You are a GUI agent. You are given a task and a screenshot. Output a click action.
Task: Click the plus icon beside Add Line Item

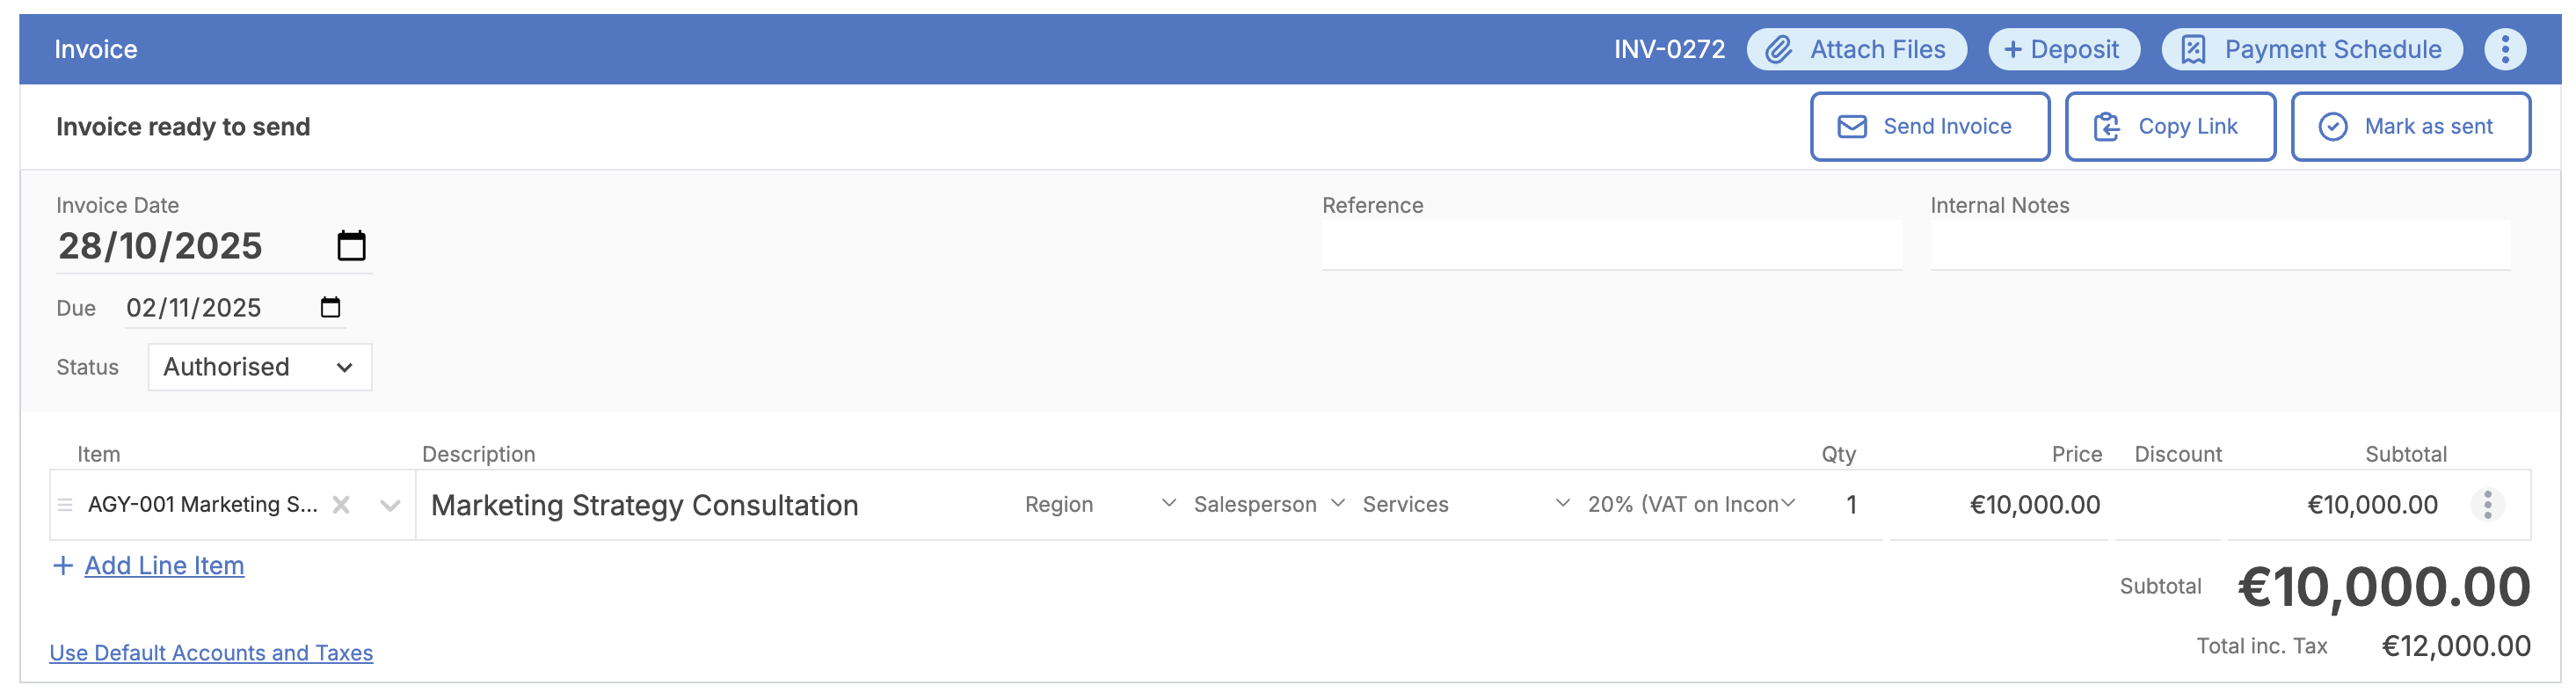(x=63, y=566)
